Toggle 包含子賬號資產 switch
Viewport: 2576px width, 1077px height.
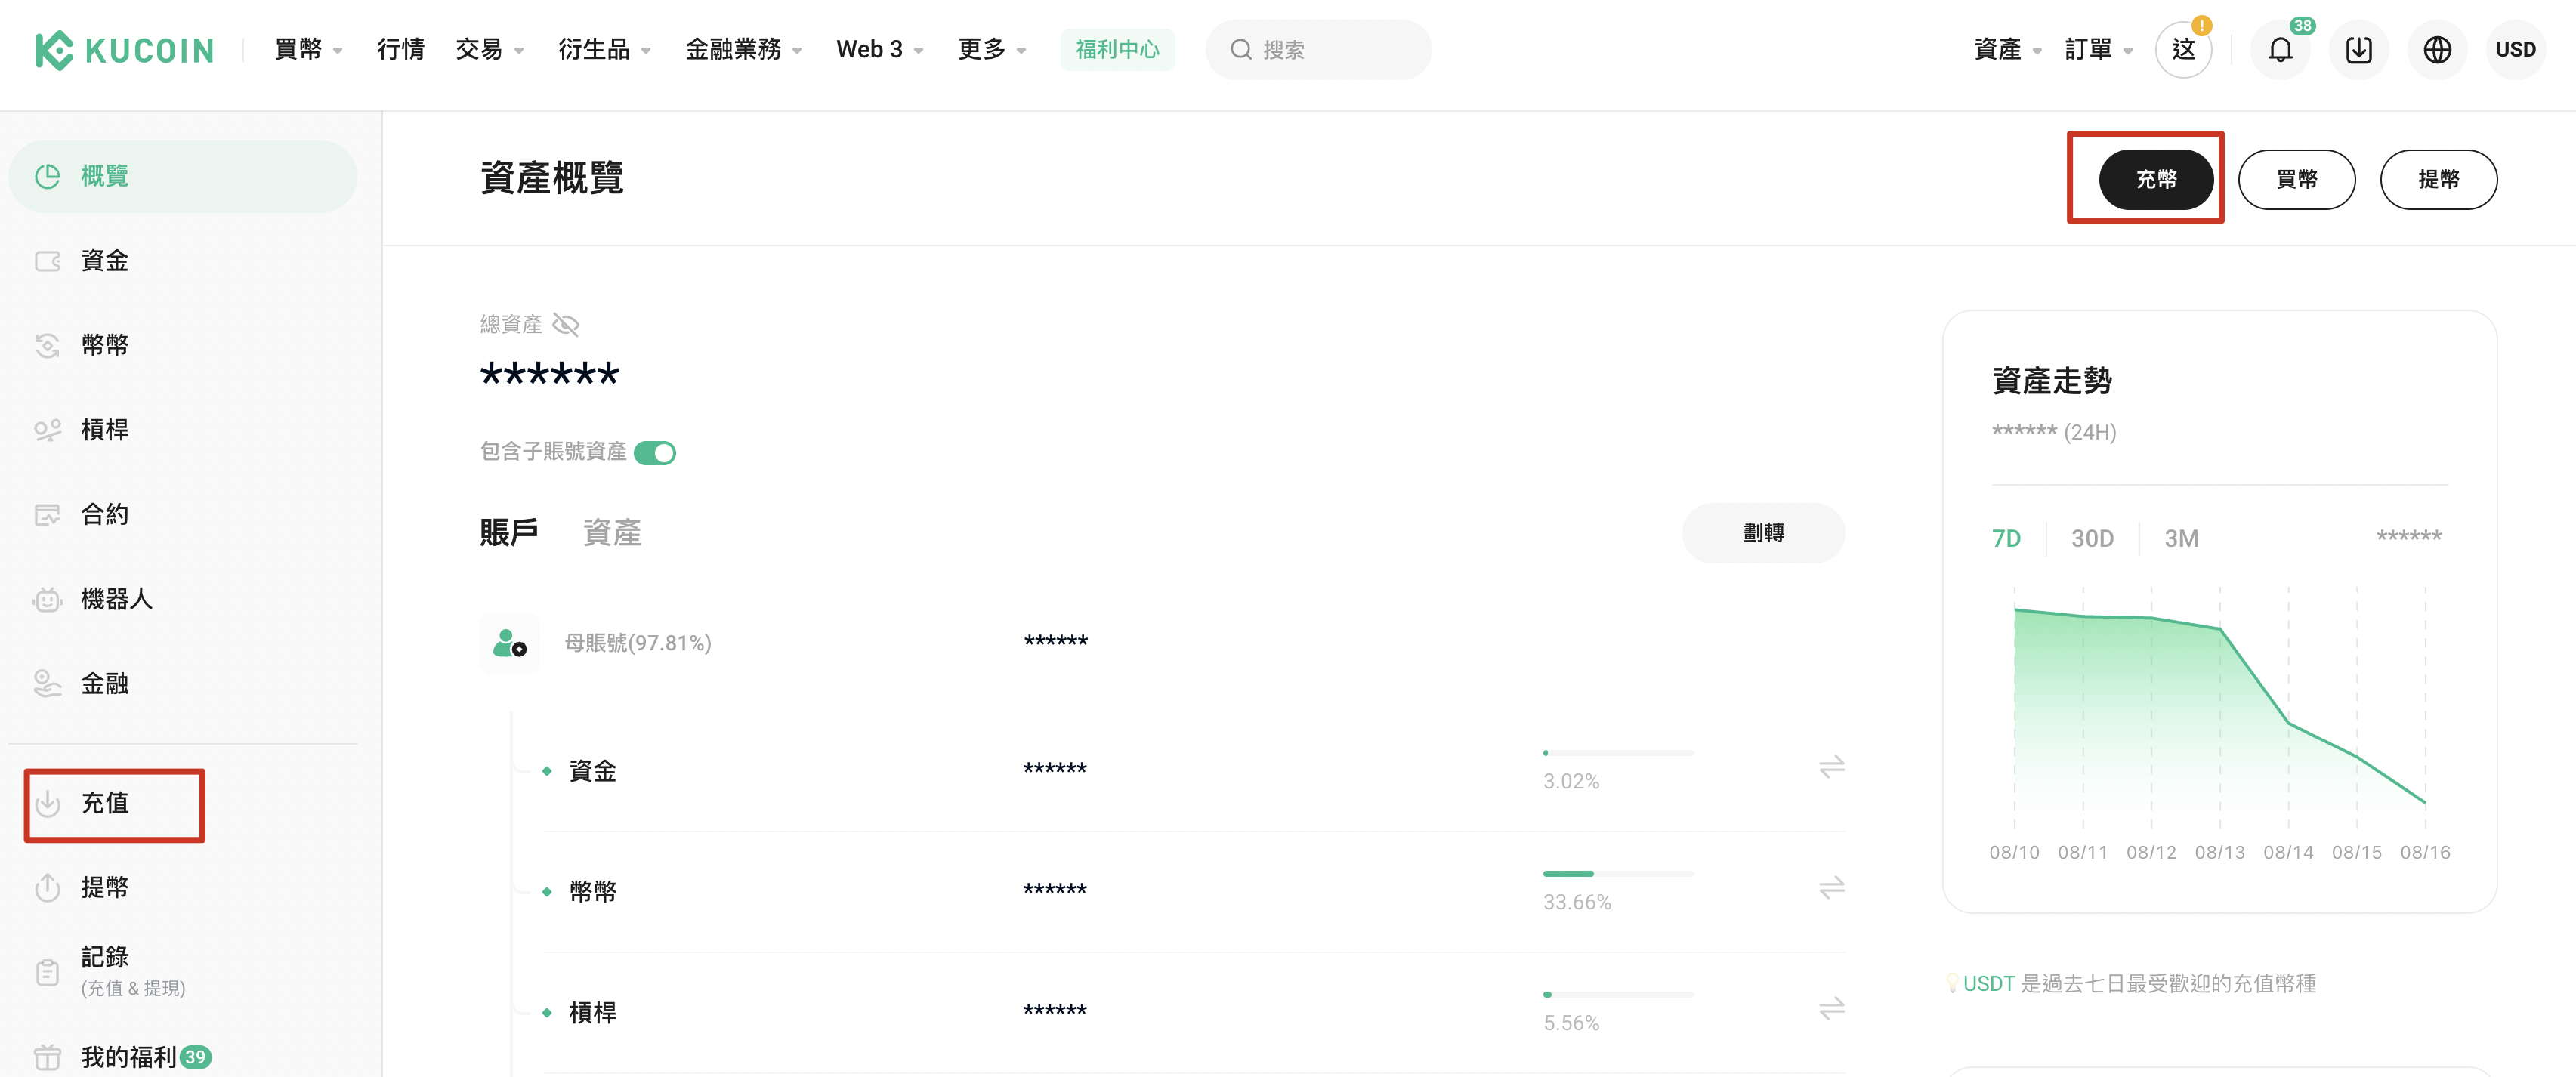coord(655,453)
